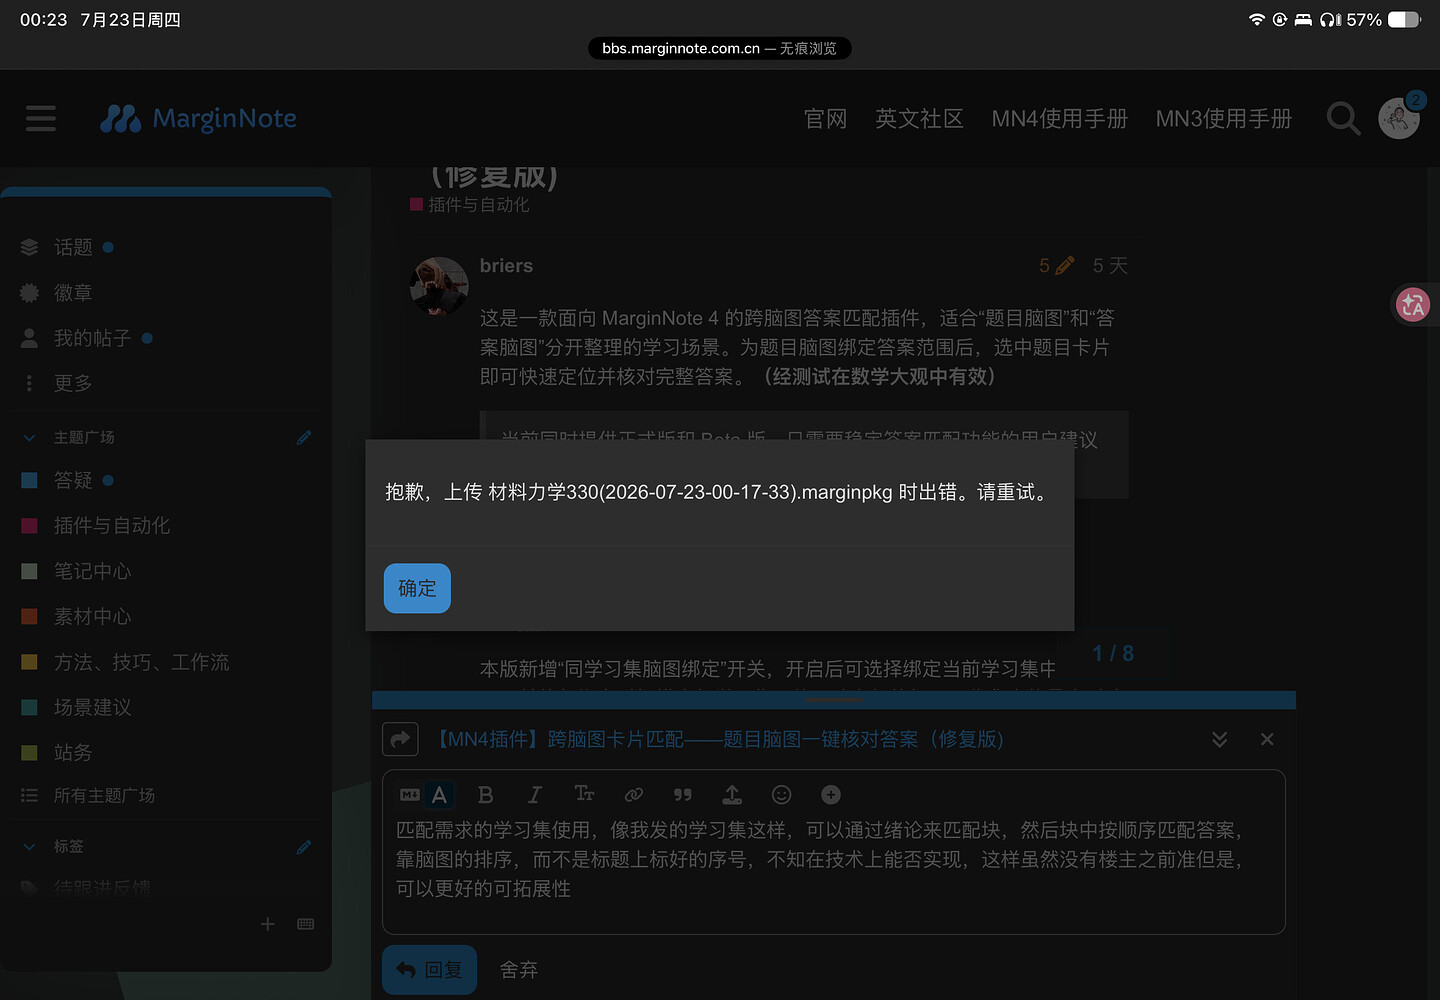The height and width of the screenshot is (1000, 1440).
Task: Open the text size heading options
Action: [x=584, y=794]
